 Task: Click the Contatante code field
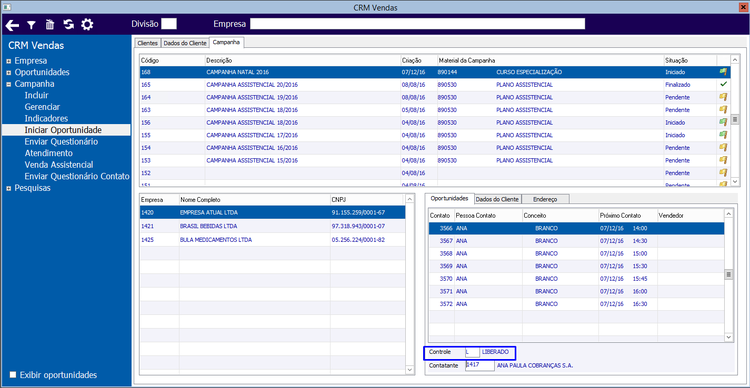click(x=480, y=366)
